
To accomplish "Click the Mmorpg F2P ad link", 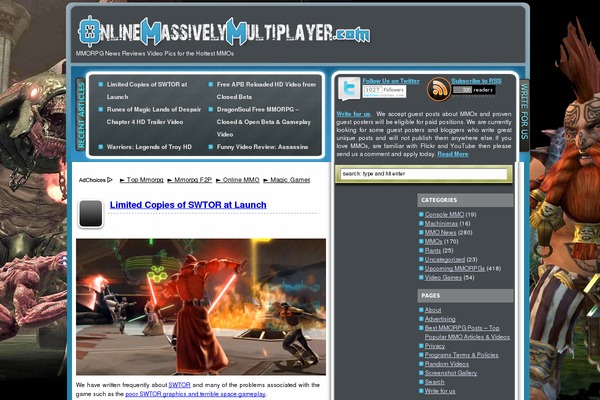I will 189,180.
